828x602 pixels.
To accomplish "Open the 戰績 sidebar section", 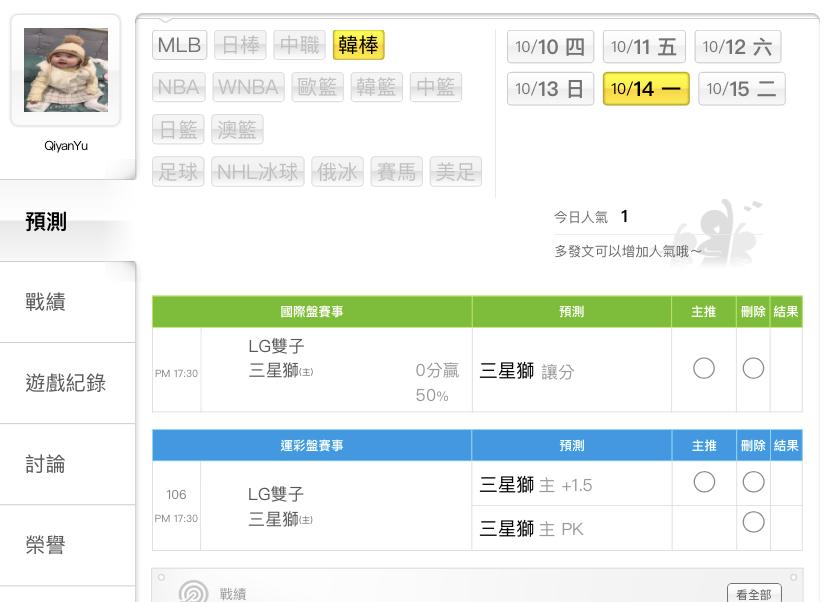I will (x=47, y=302).
